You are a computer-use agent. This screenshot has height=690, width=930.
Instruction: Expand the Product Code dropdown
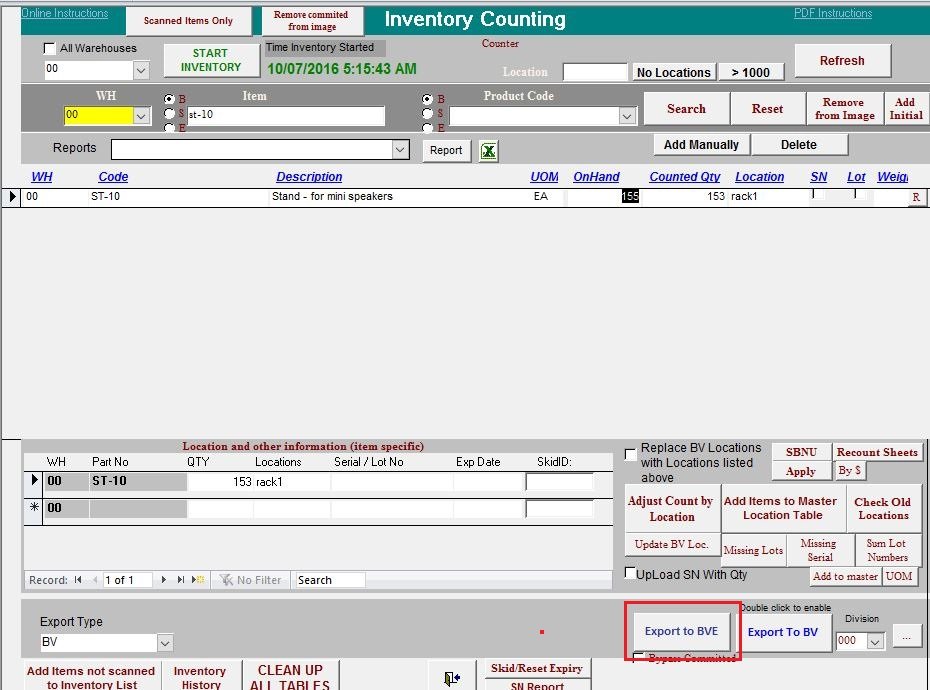(627, 116)
